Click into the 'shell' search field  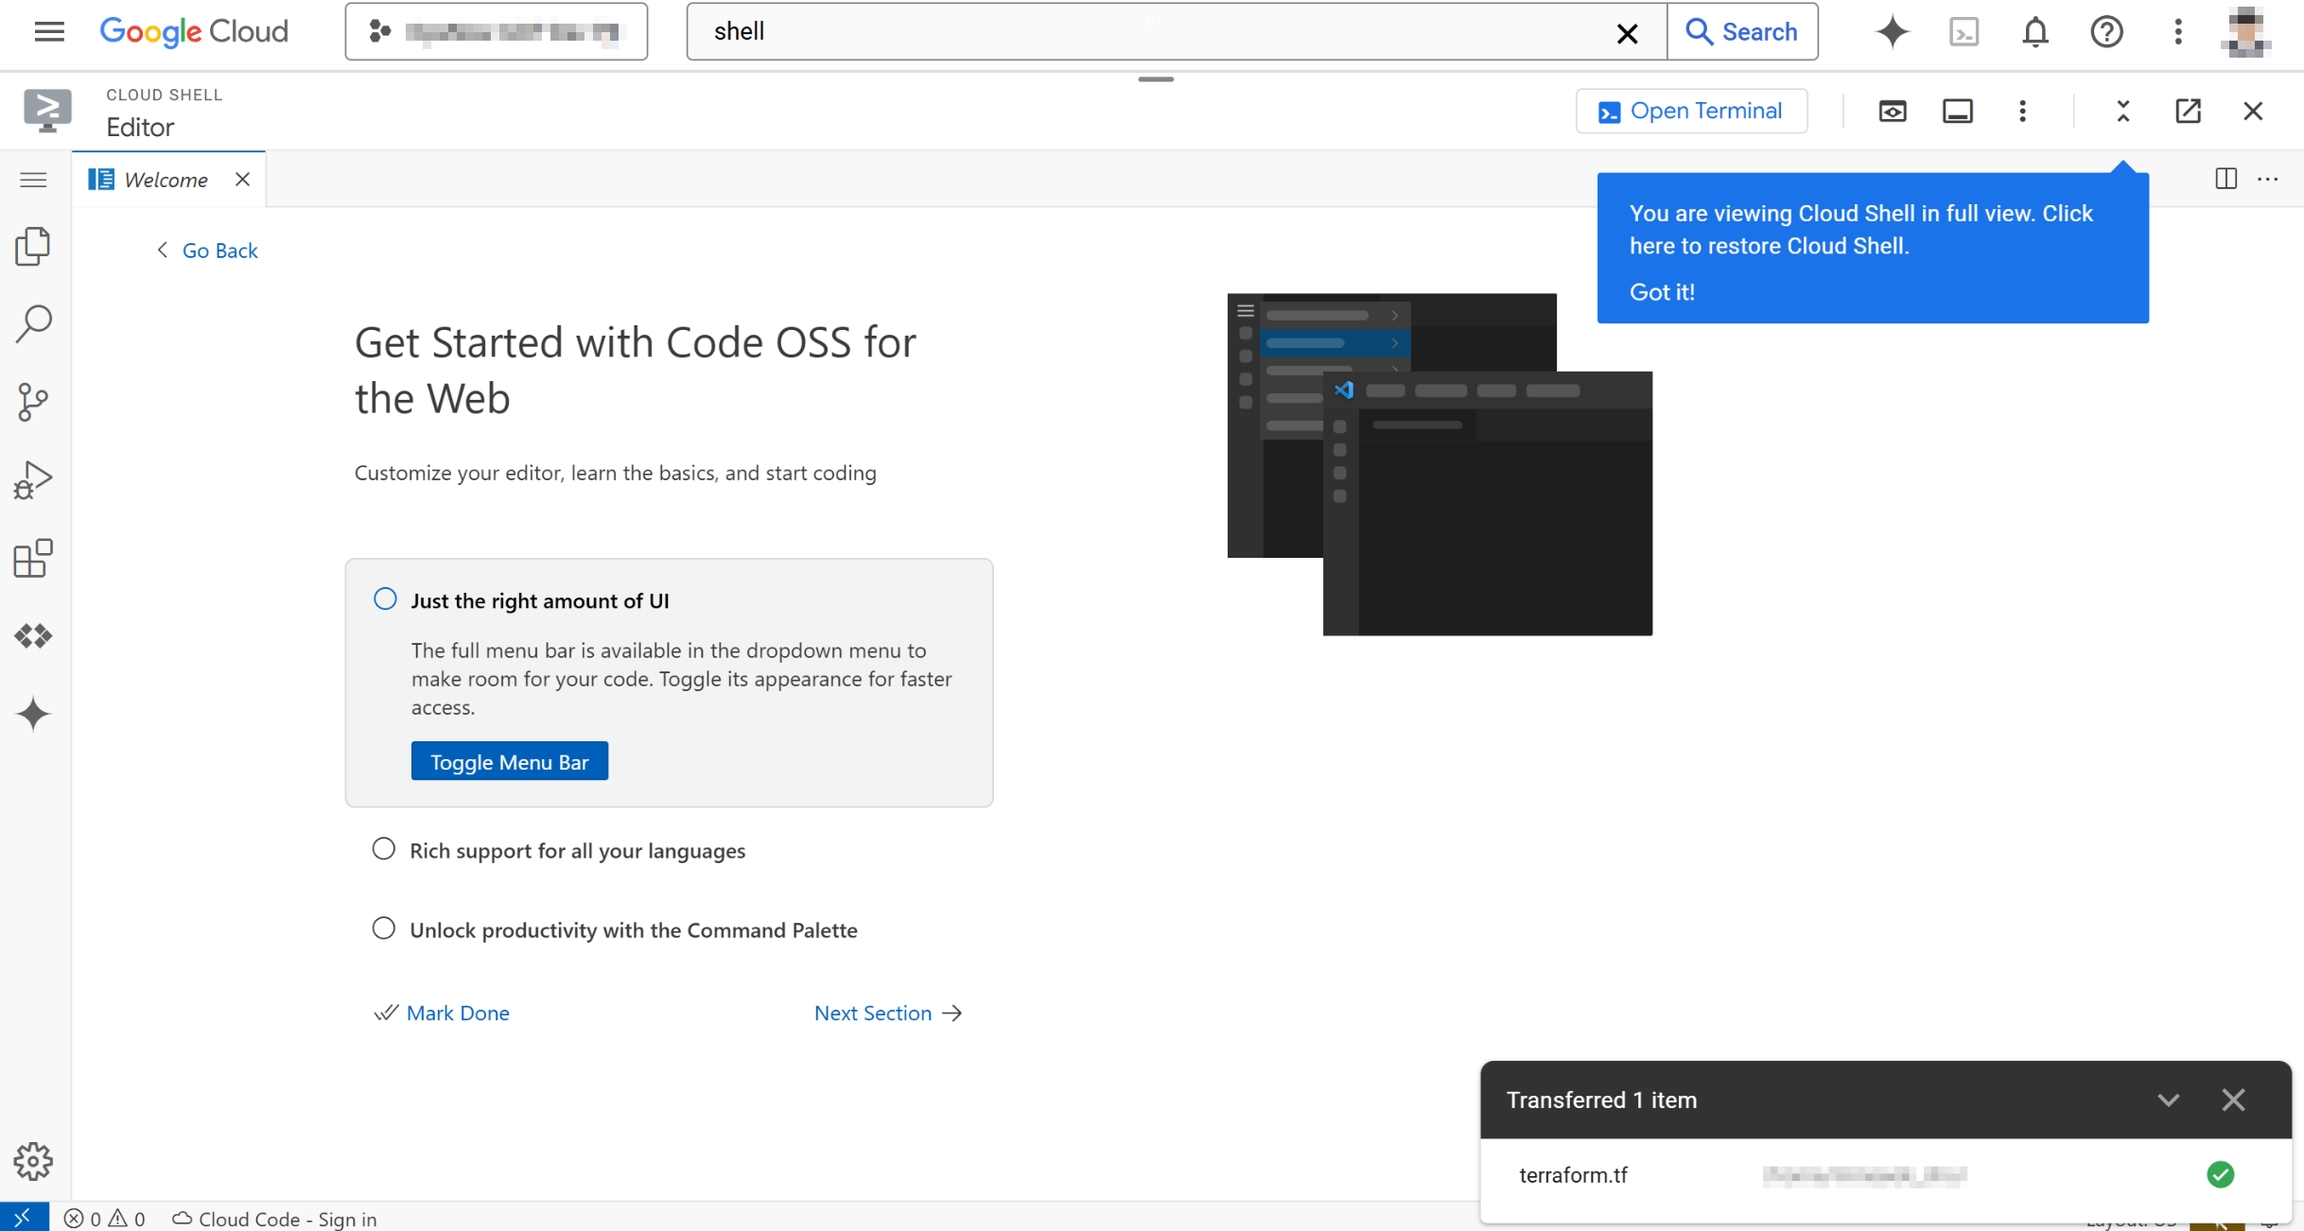point(1150,32)
